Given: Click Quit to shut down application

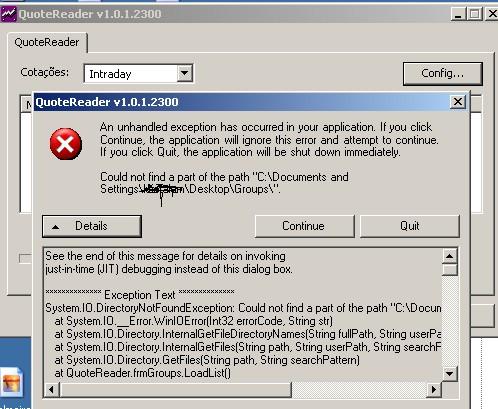Looking at the screenshot, I should (x=410, y=226).
